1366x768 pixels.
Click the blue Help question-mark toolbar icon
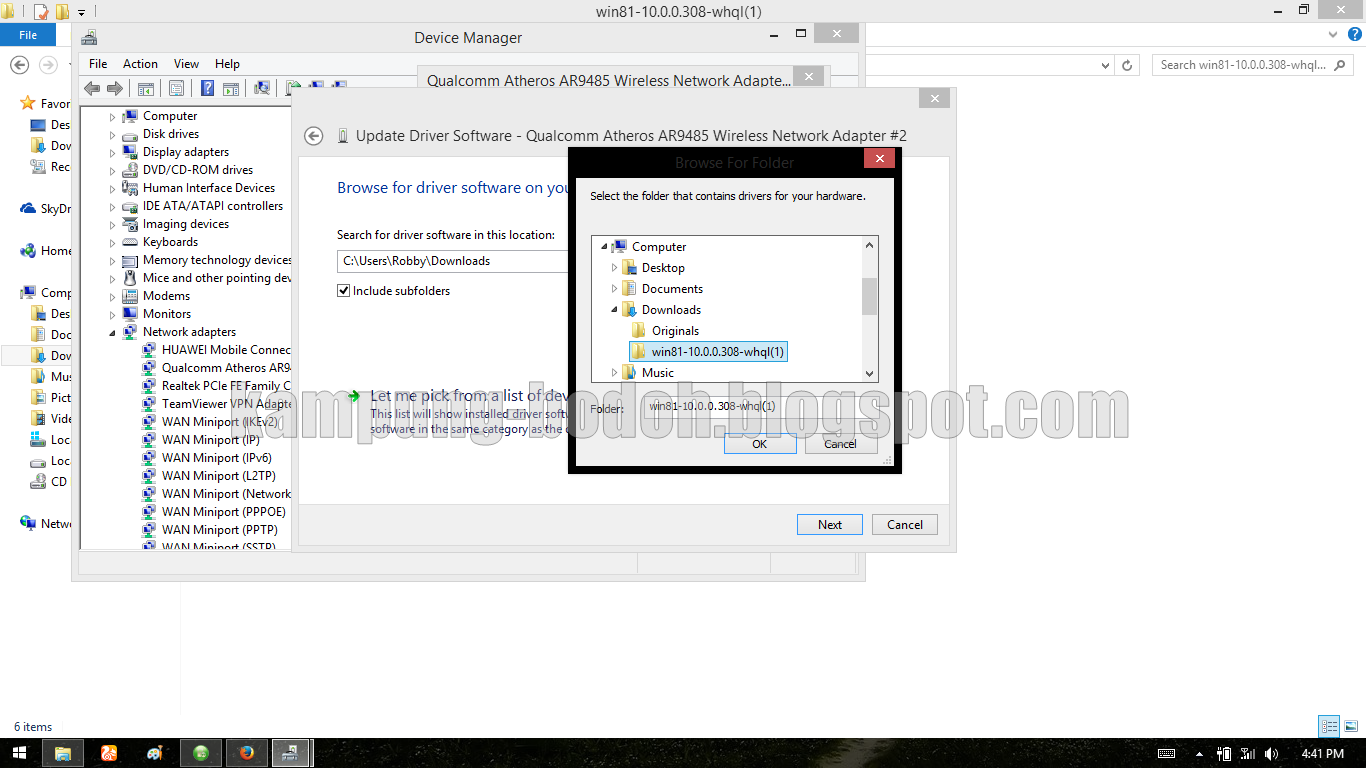coord(207,88)
